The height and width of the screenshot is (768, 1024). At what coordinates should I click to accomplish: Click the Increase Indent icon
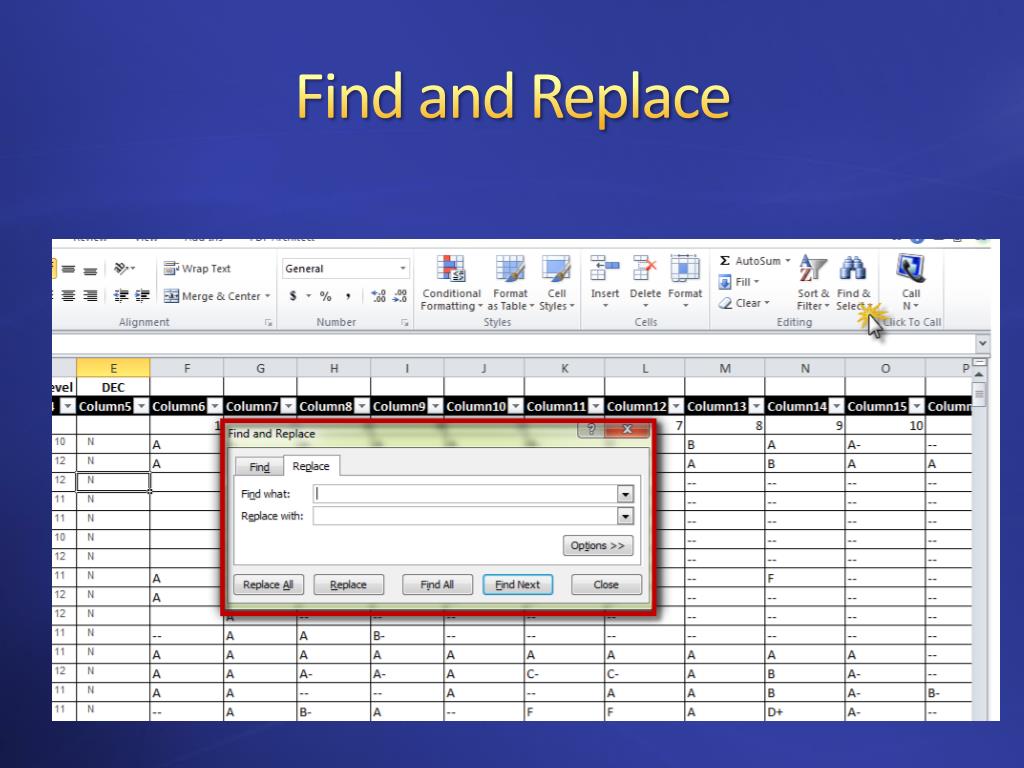(142, 296)
